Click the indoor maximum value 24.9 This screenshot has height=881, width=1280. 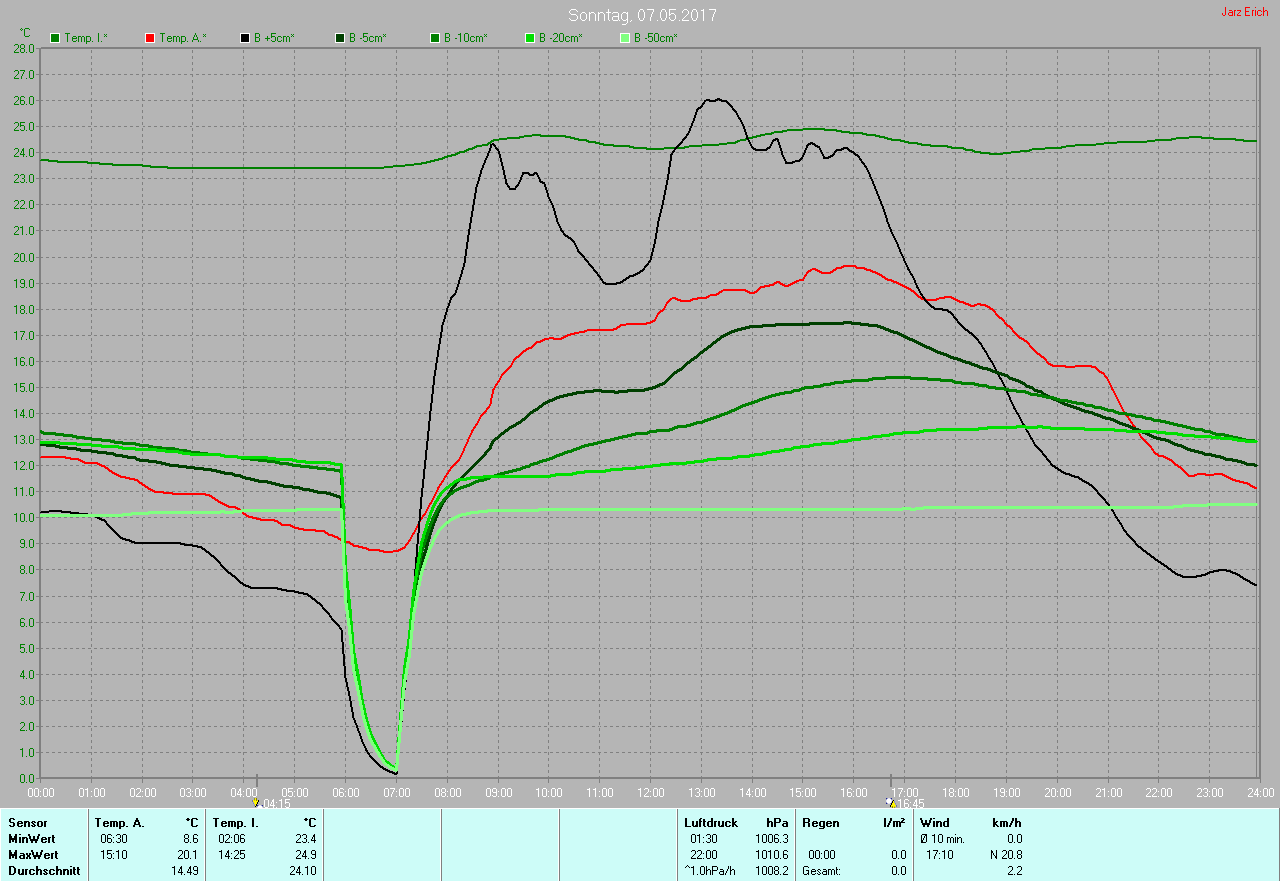(304, 855)
